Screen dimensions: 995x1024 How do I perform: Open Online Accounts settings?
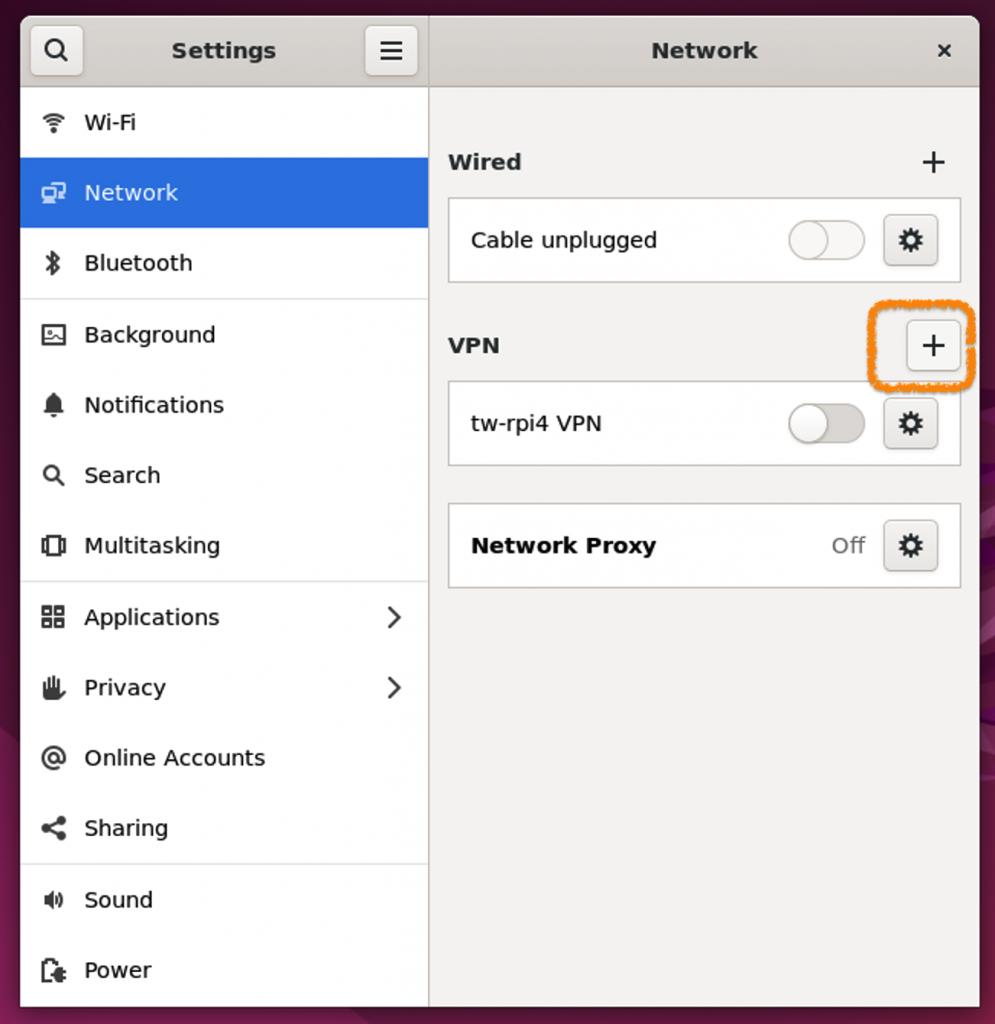tap(174, 758)
